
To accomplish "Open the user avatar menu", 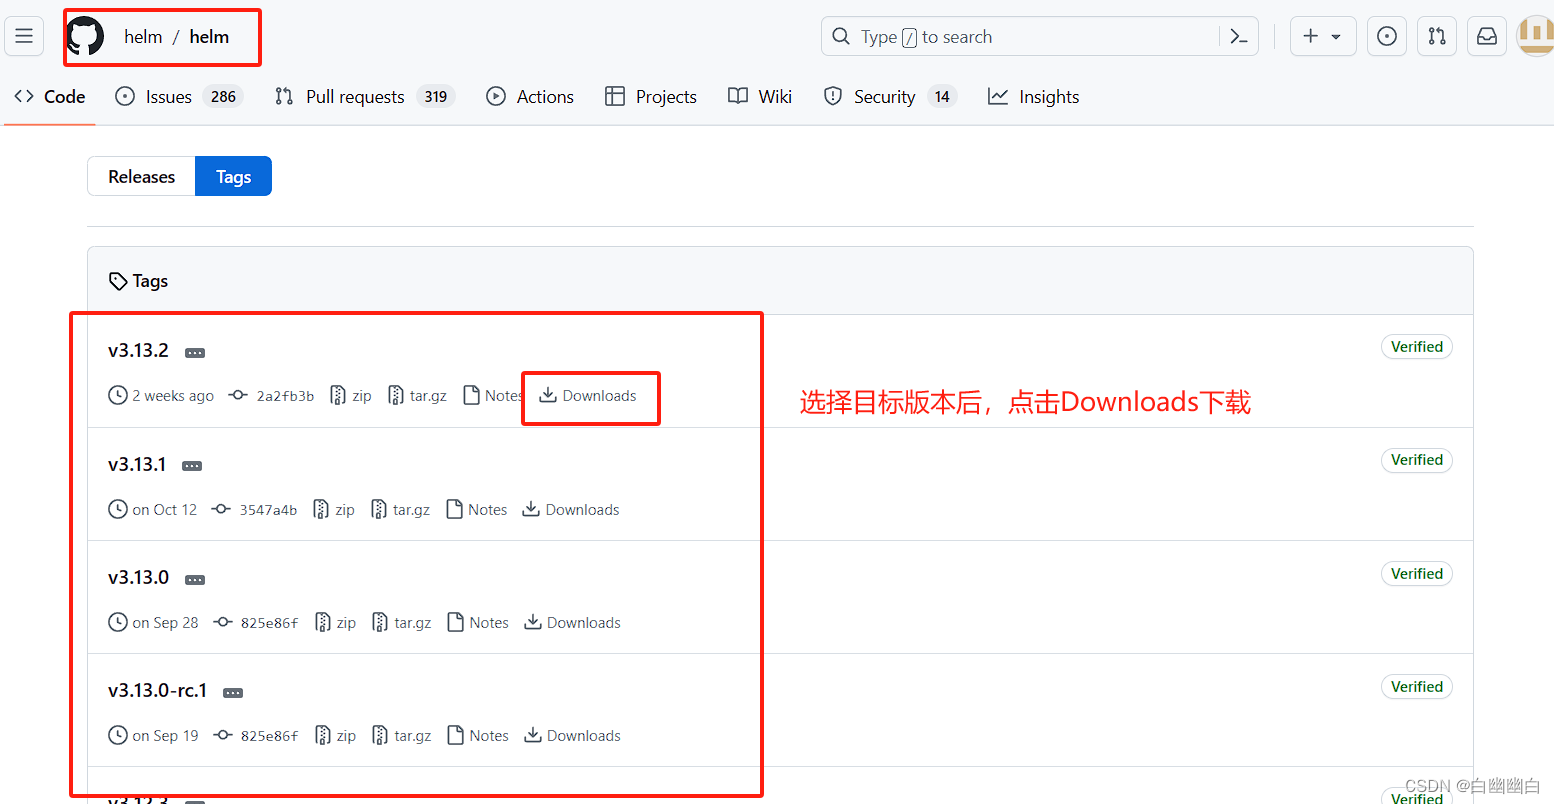I will coord(1536,36).
